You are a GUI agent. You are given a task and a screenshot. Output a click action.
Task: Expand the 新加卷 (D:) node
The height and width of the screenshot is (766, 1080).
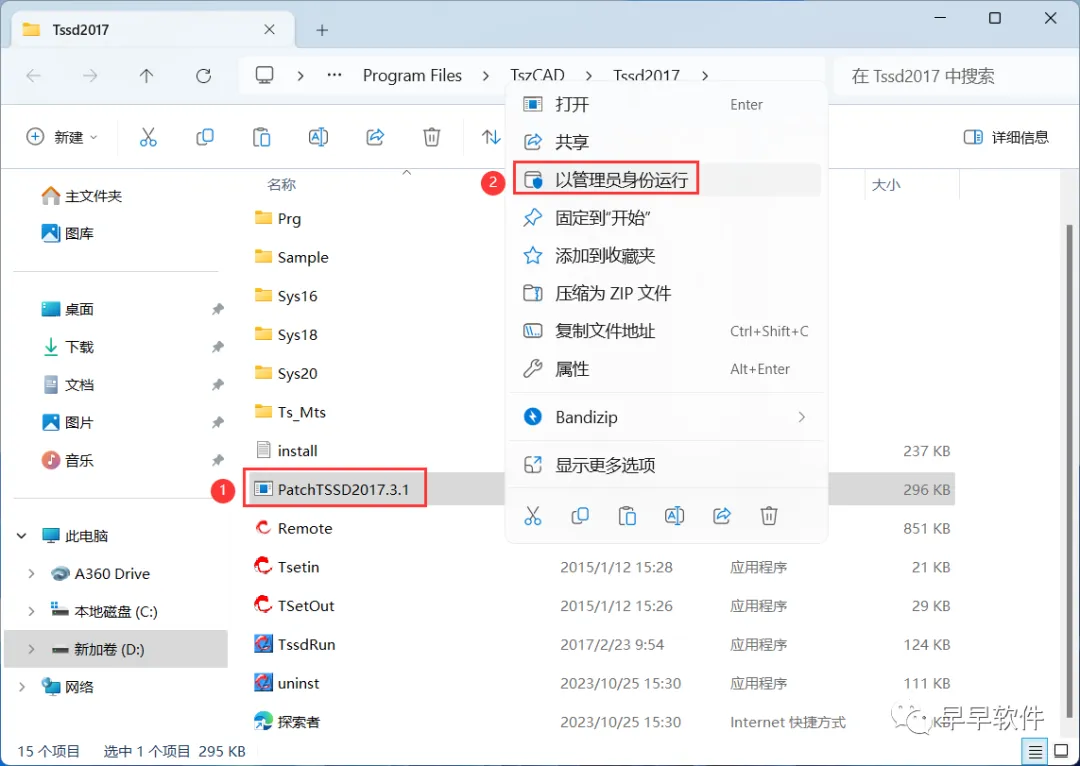(31, 649)
